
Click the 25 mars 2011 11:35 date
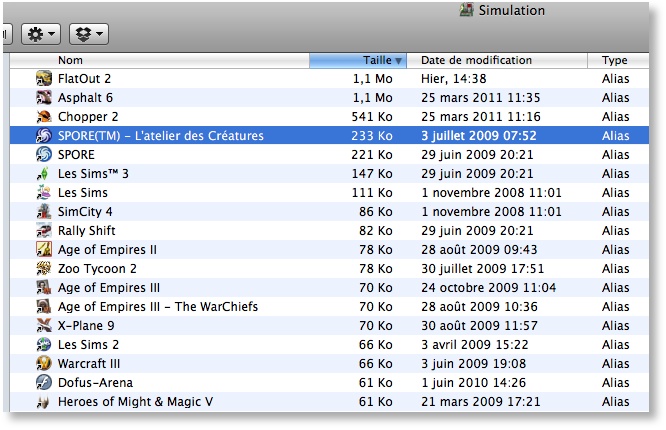[x=480, y=98]
